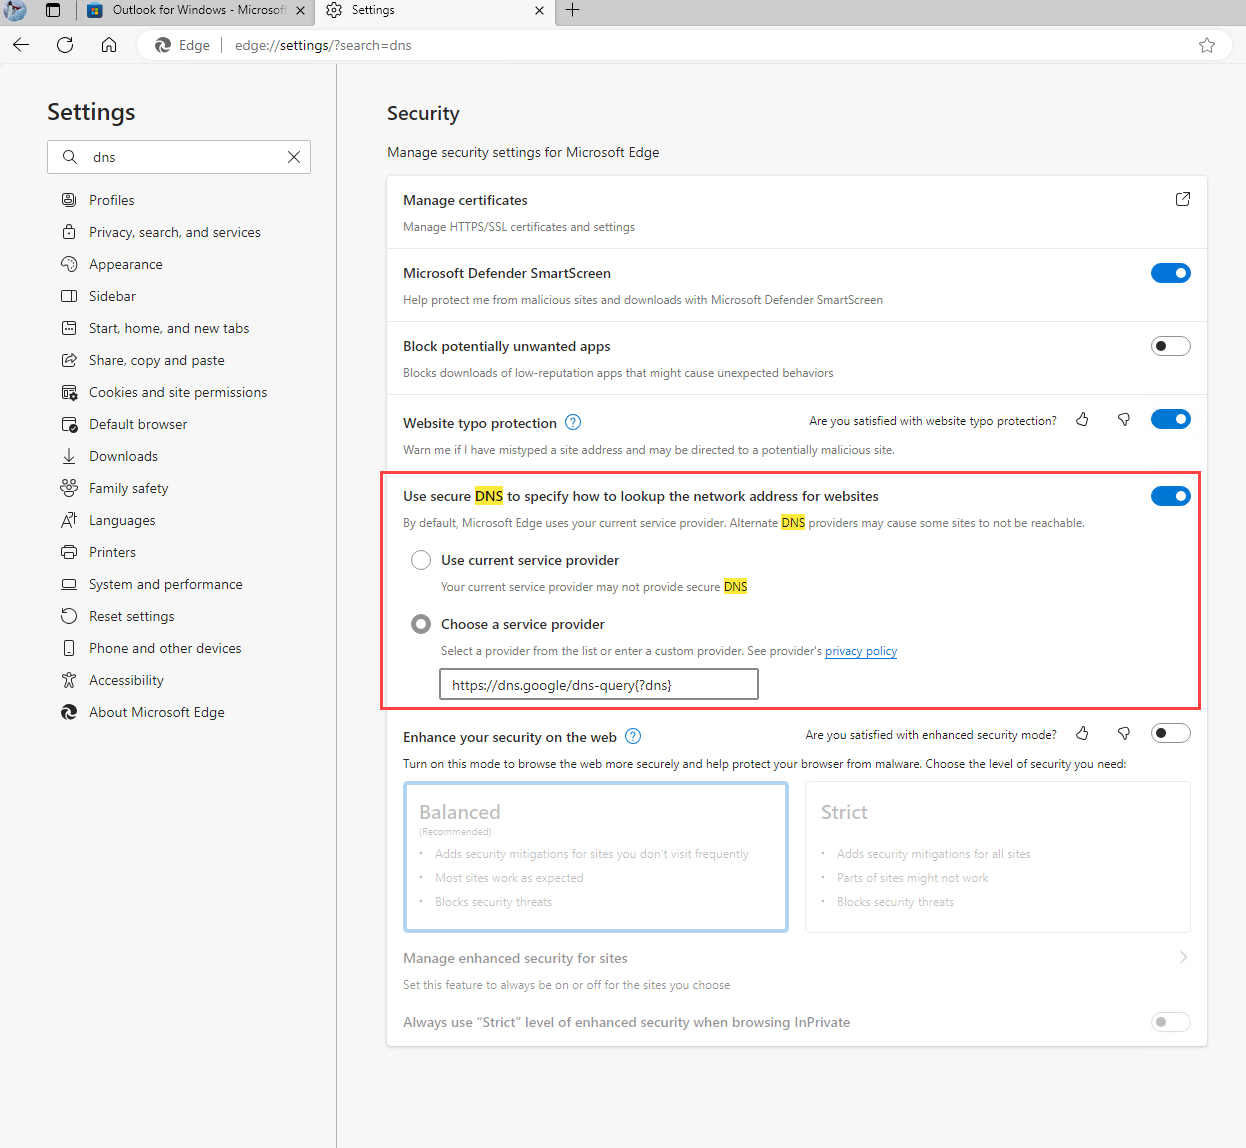This screenshot has width=1246, height=1148.
Task: Open Cookies and site permissions
Action: click(178, 392)
